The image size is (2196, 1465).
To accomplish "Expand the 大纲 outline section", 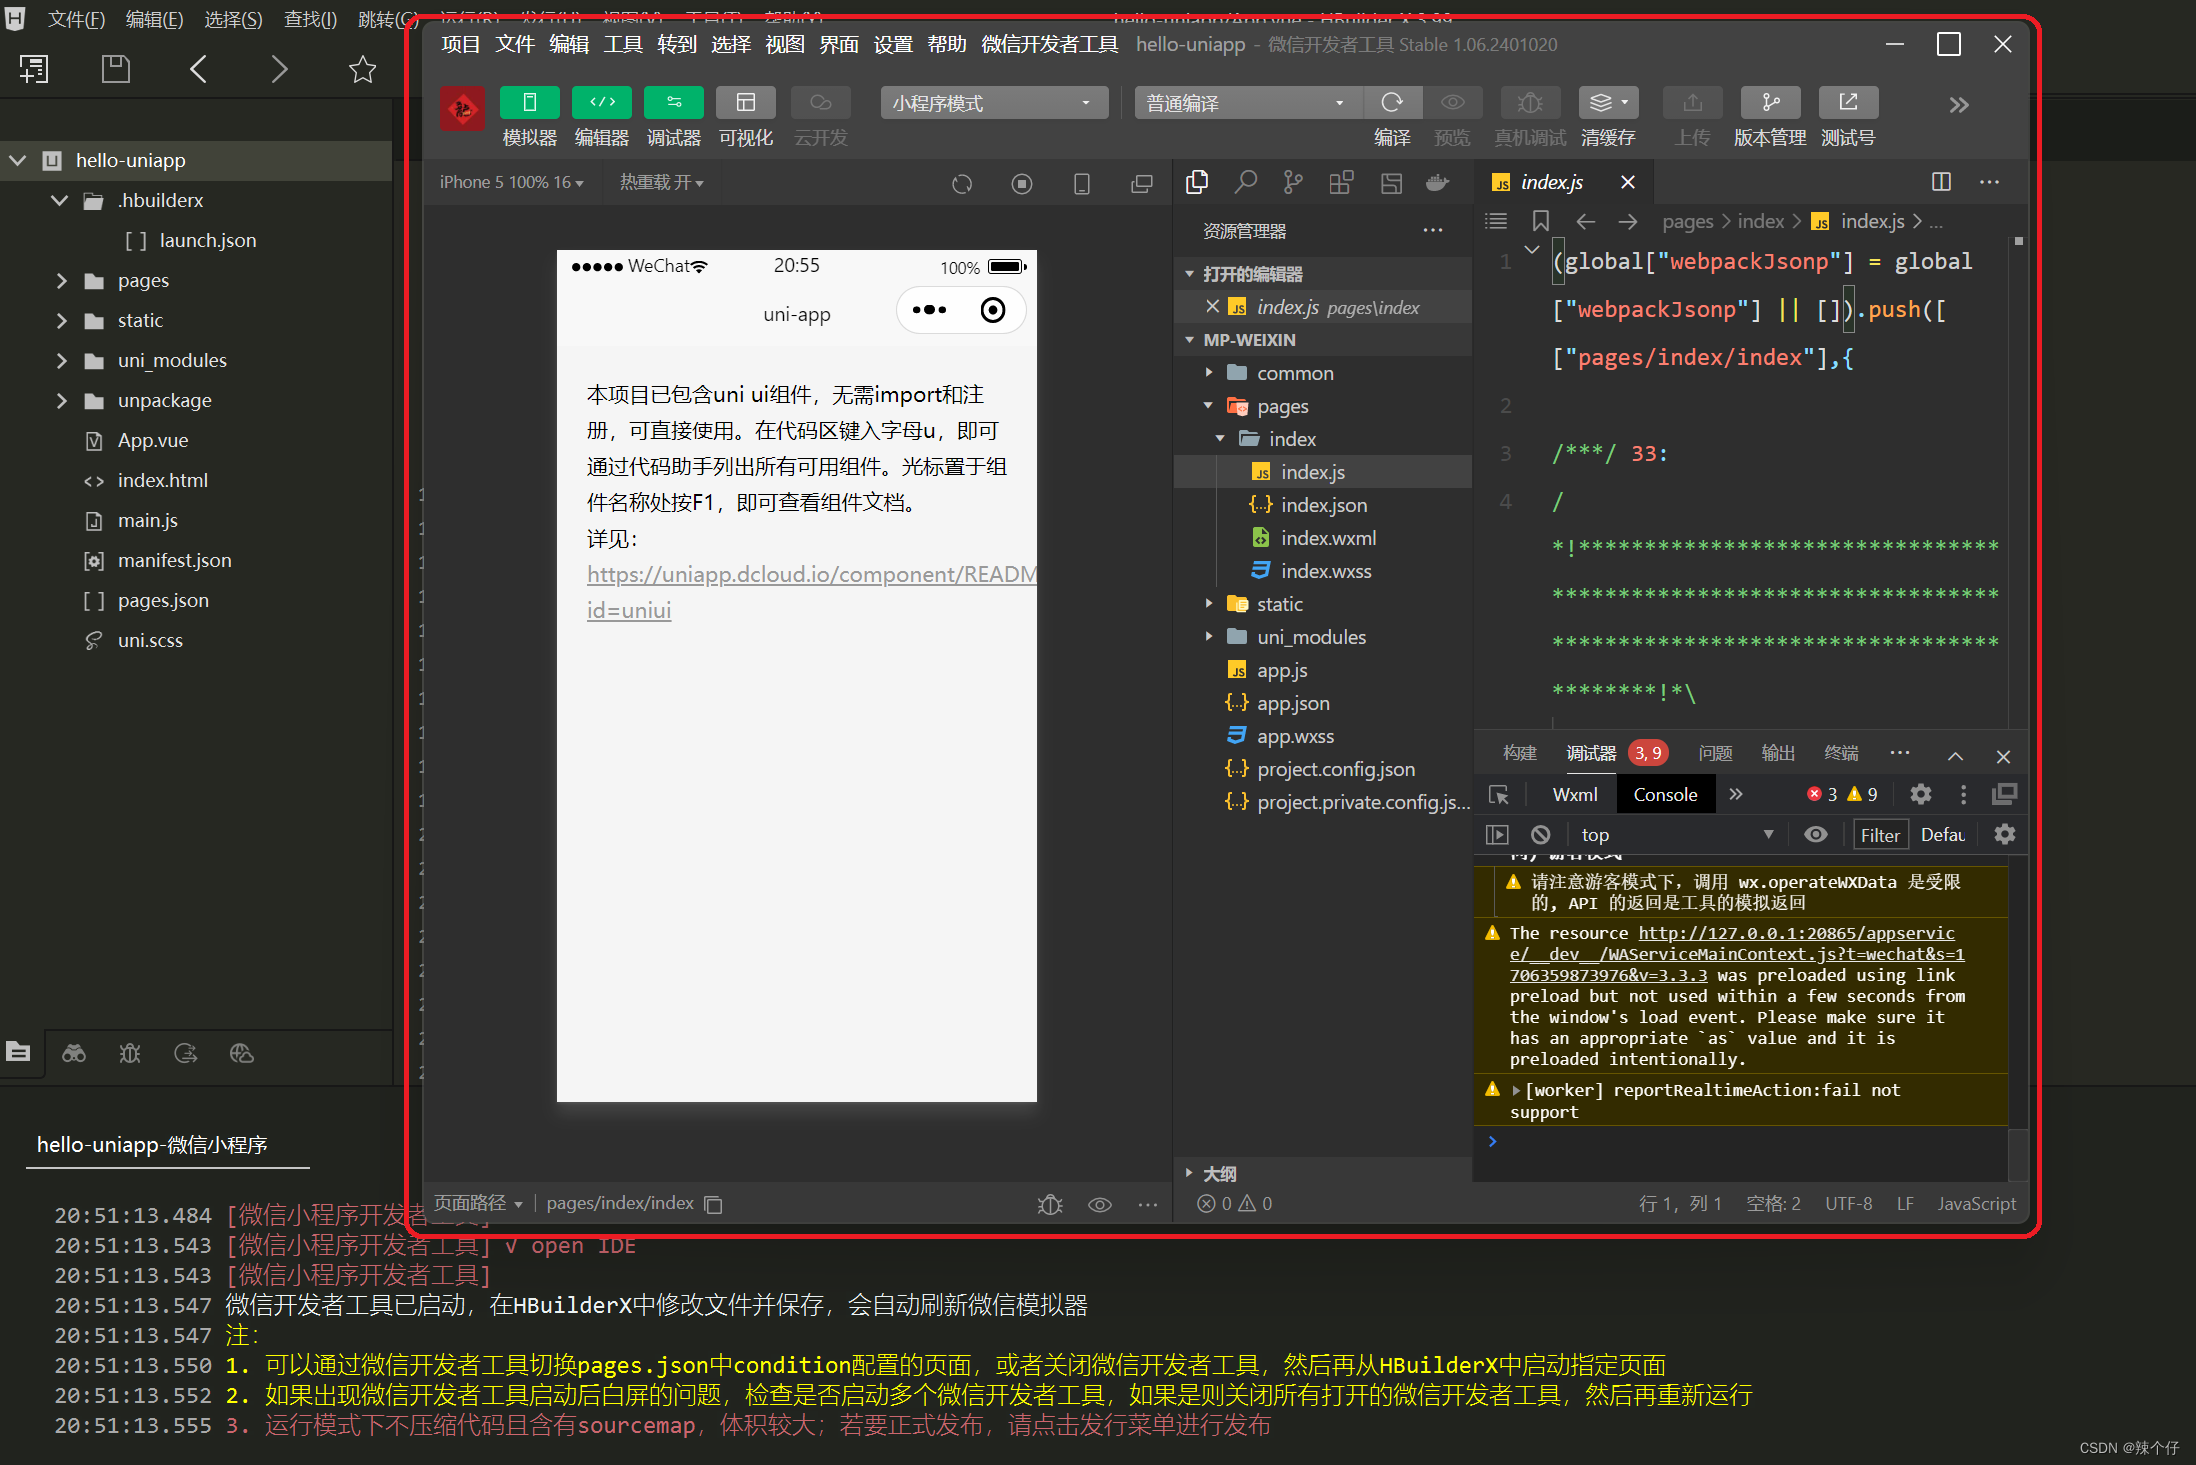I will 1322,1173.
